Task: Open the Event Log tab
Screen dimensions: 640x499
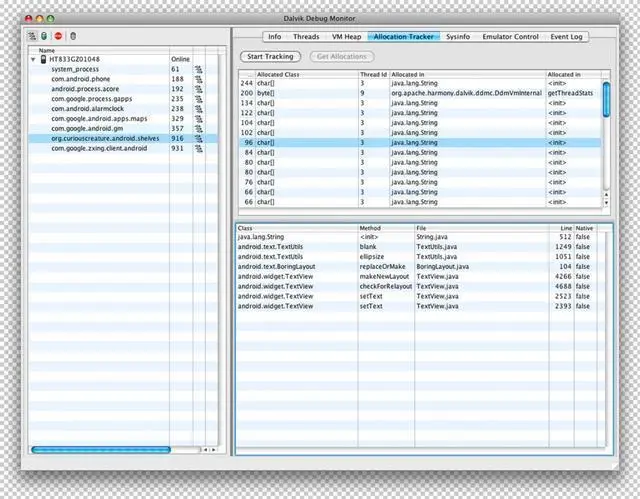Action: pyautogui.click(x=566, y=37)
